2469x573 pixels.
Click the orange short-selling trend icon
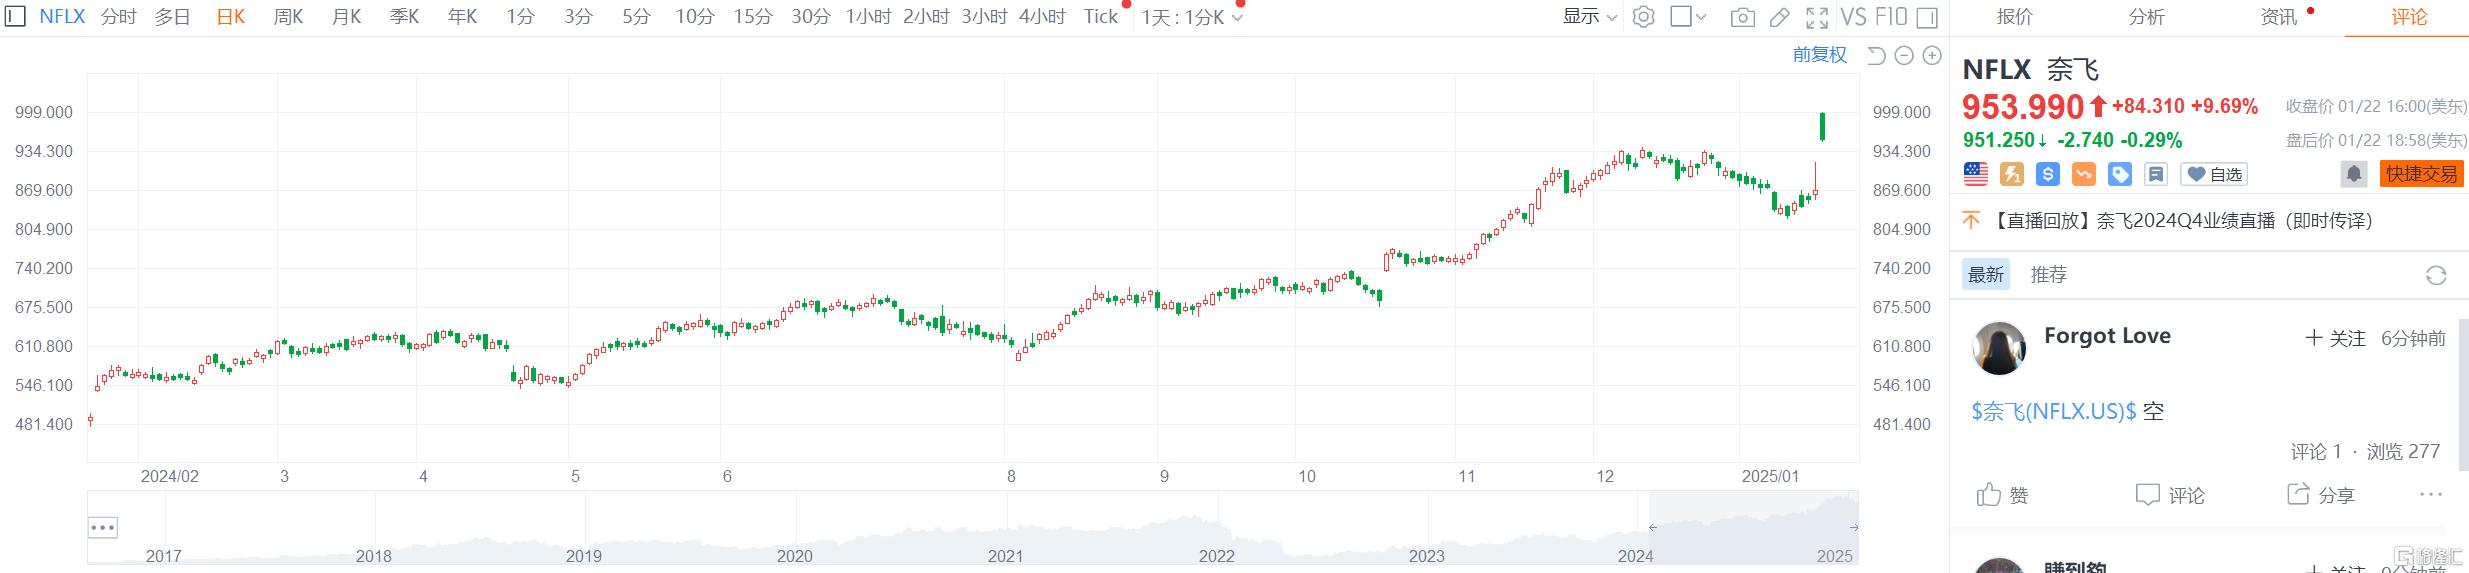(2084, 174)
